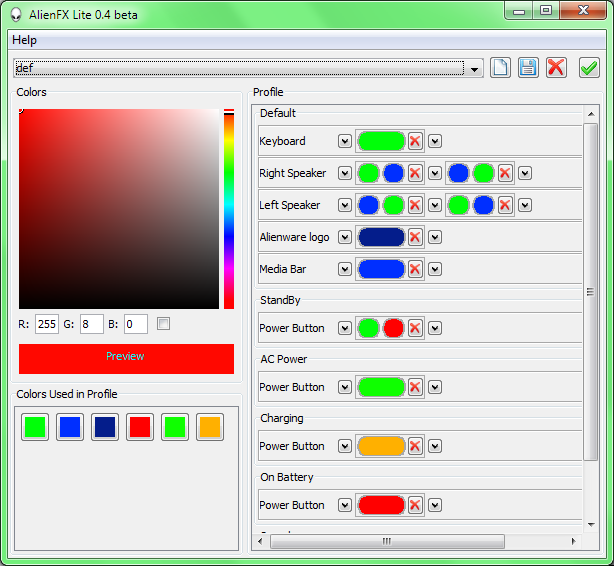Select the Media Bar blue color pill
614x566 pixels.
381,269
